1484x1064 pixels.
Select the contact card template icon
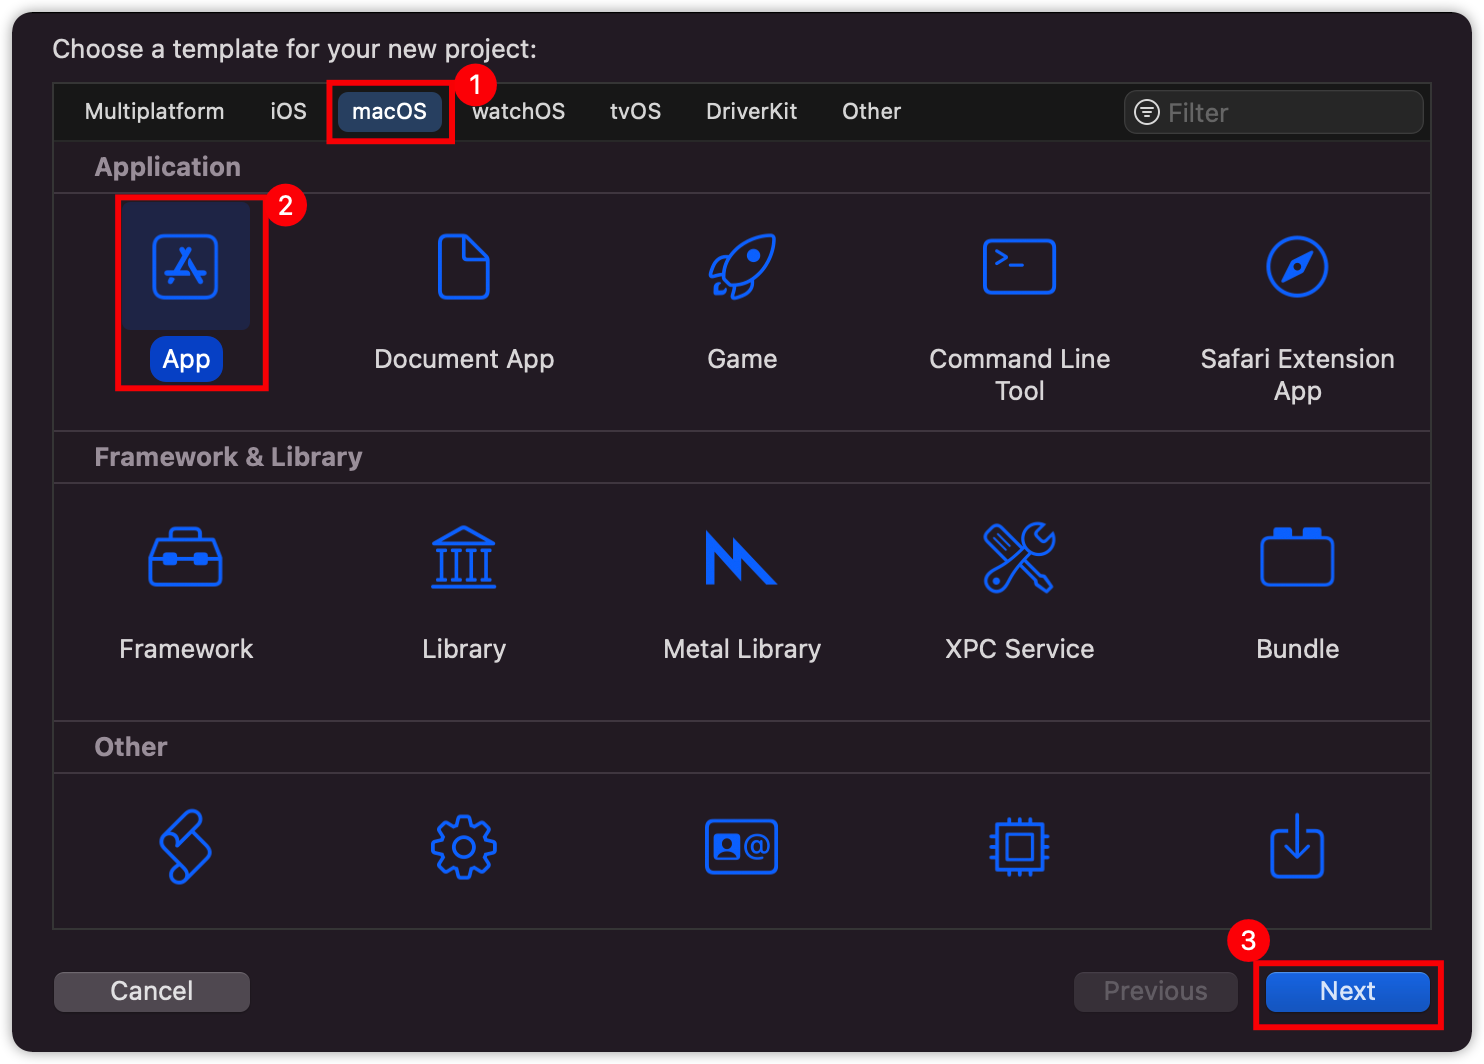pos(741,847)
